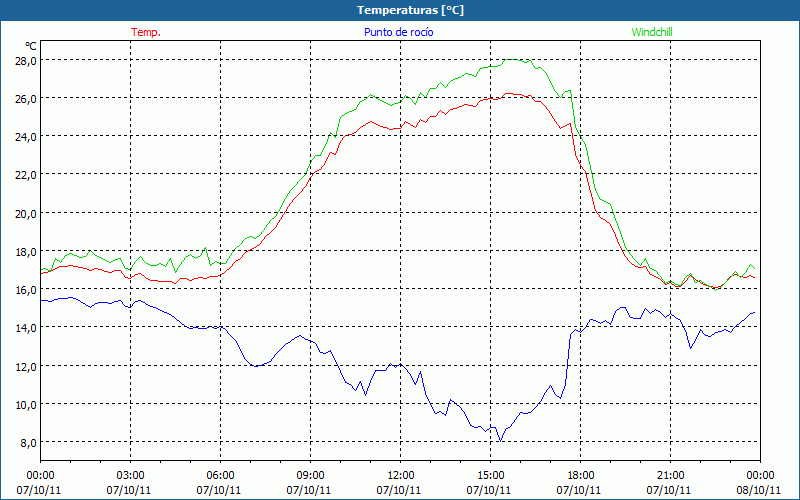Click the 12,0 y-axis value
Viewport: 800px width, 500px height.
point(25,367)
